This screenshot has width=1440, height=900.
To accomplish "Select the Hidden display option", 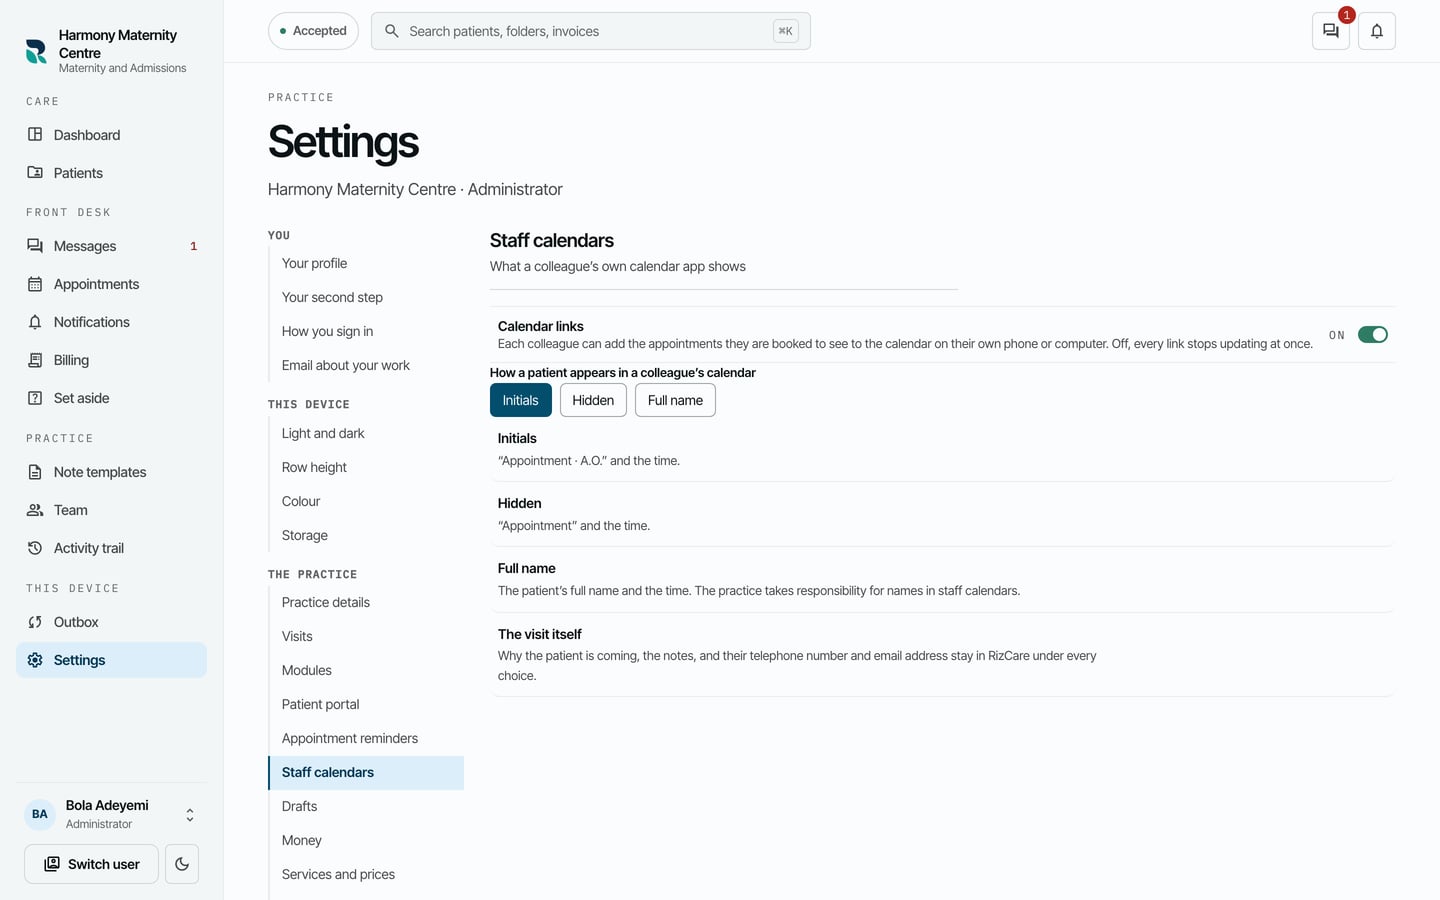I will [593, 400].
